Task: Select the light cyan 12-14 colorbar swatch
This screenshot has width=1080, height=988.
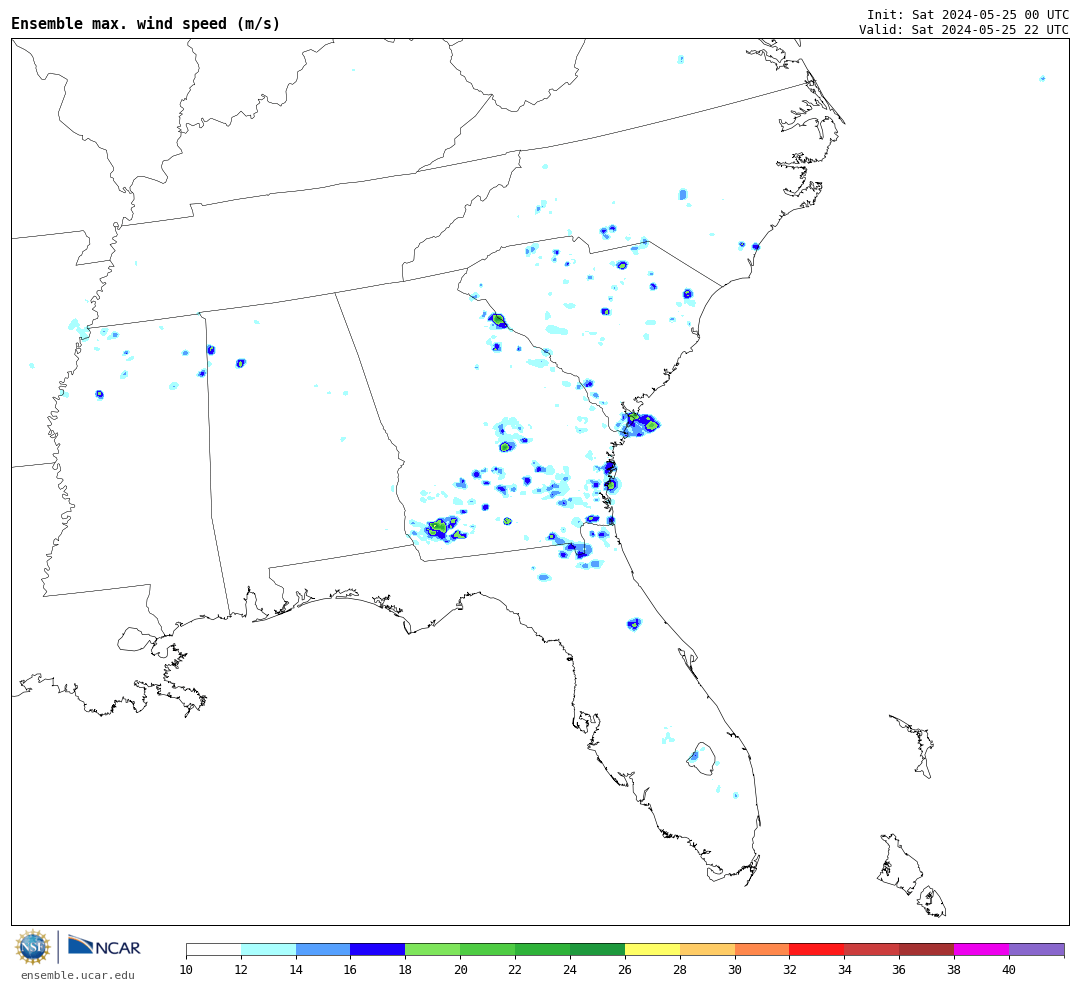Action: [x=269, y=949]
